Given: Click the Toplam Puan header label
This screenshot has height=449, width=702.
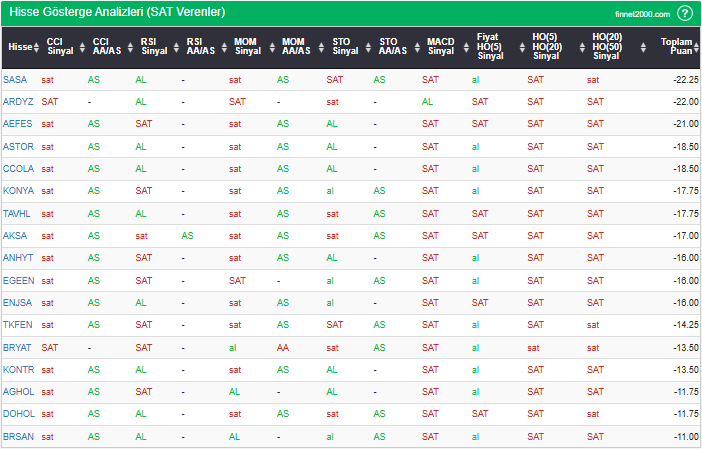Looking at the screenshot, I should pos(676,46).
